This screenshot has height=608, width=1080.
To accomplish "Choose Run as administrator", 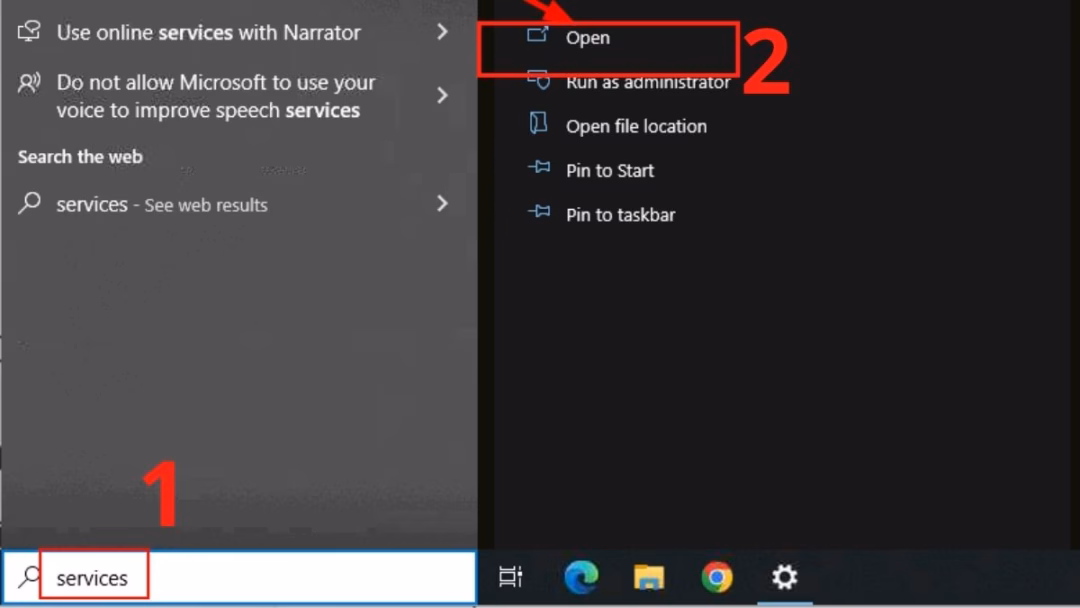I will coord(647,83).
